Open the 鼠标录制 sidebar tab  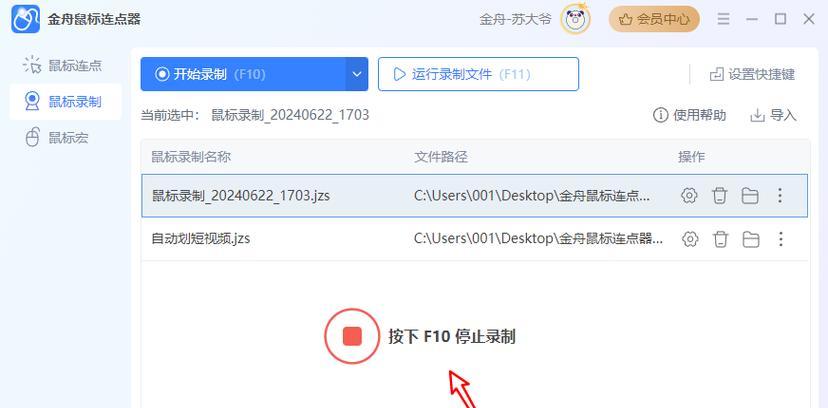point(65,101)
